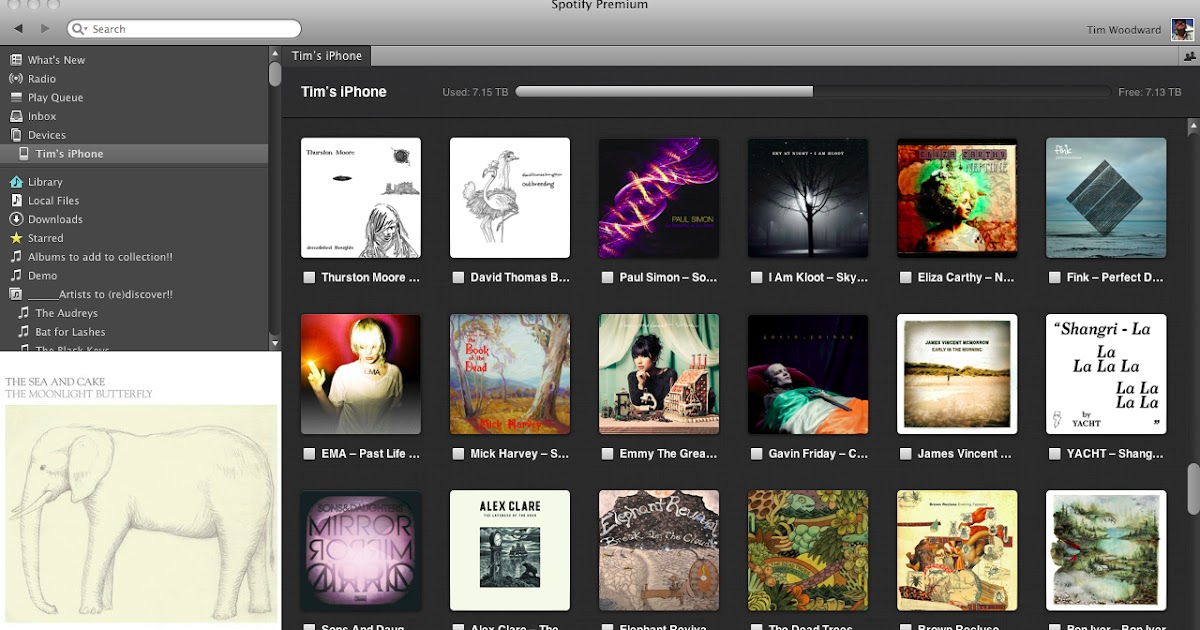The width and height of the screenshot is (1200, 630).
Task: Check the Thurston Moore album checkbox
Action: [309, 278]
